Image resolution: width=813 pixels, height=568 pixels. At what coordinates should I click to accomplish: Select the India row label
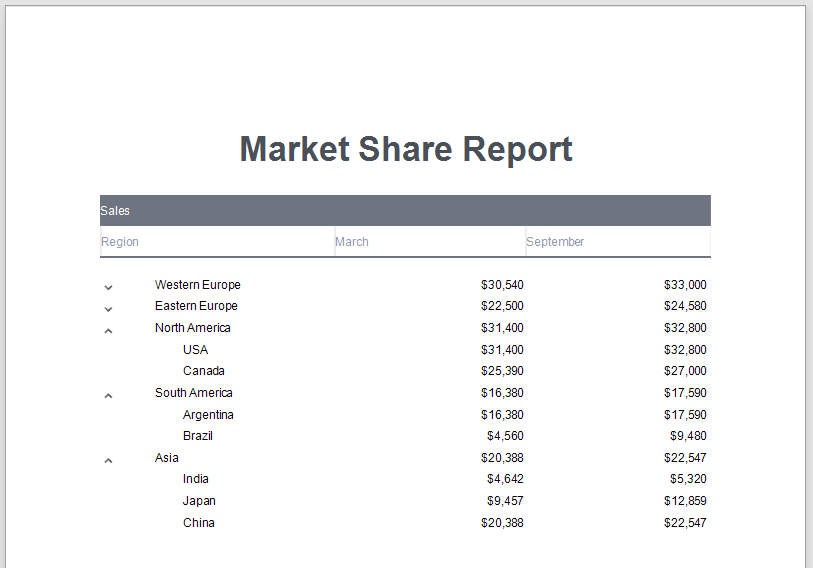(196, 479)
